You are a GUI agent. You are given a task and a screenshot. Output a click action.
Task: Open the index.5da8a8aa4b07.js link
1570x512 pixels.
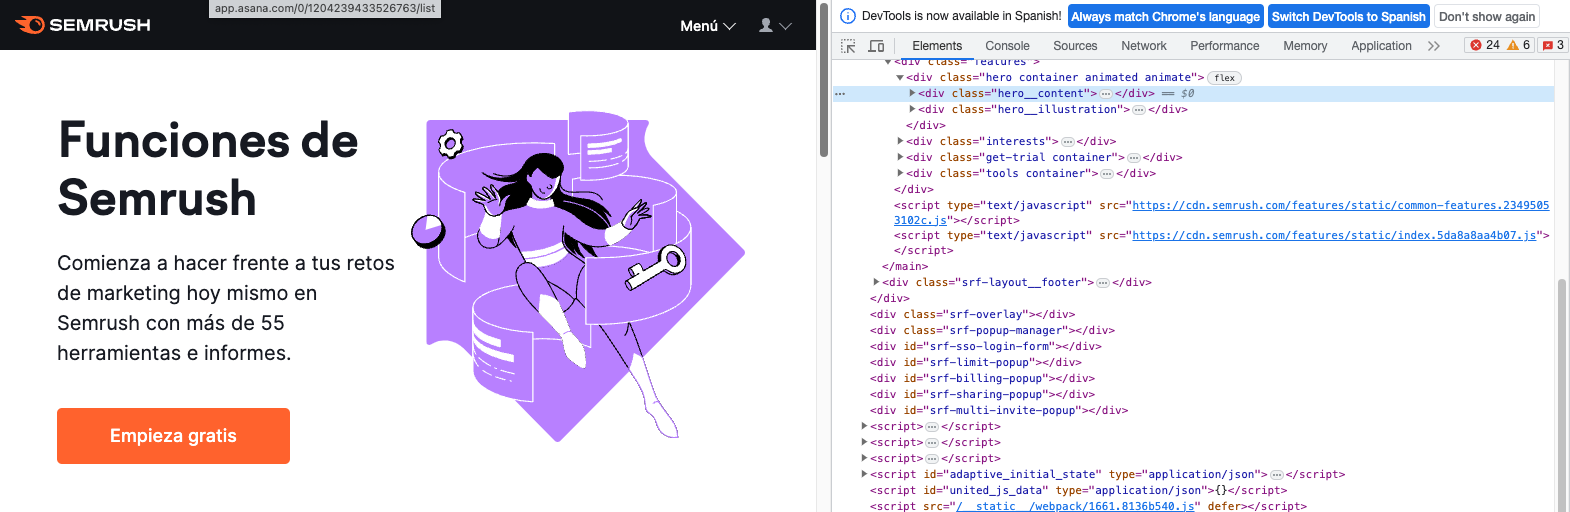tap(1334, 235)
